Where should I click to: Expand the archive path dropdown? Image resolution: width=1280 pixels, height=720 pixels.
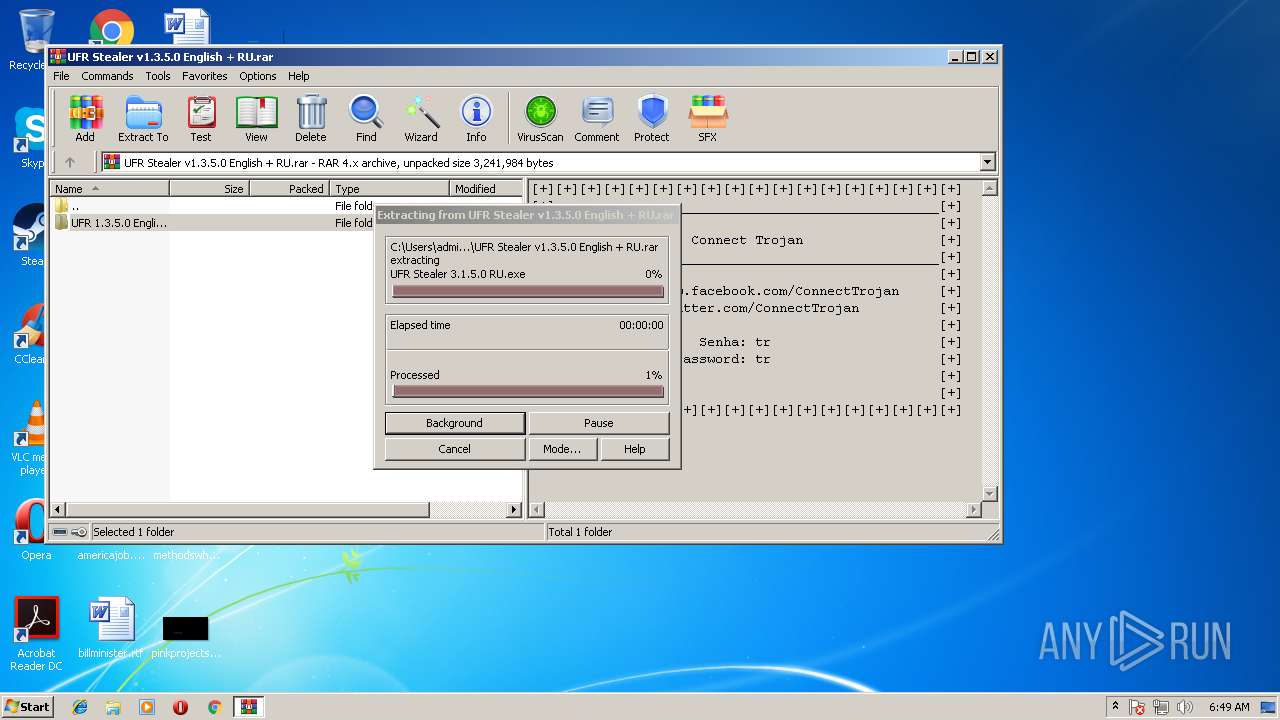click(988, 162)
